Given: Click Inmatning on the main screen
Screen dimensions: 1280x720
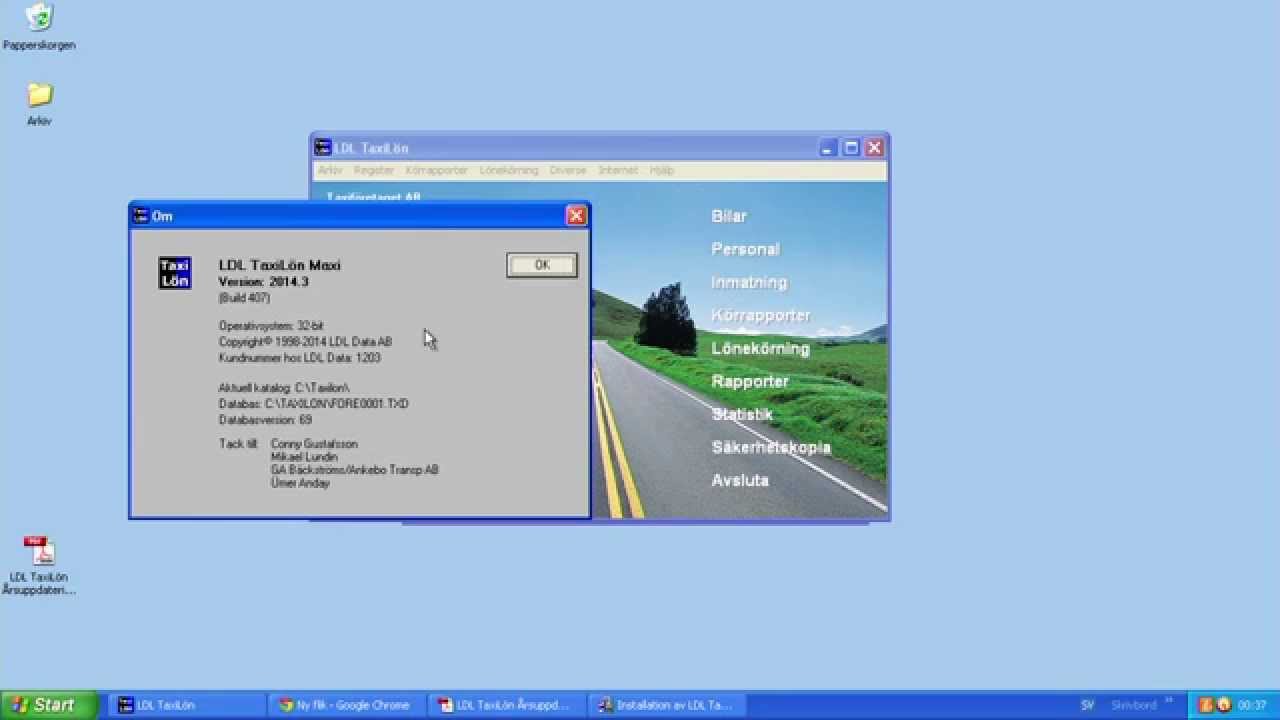Looking at the screenshot, I should [x=749, y=282].
